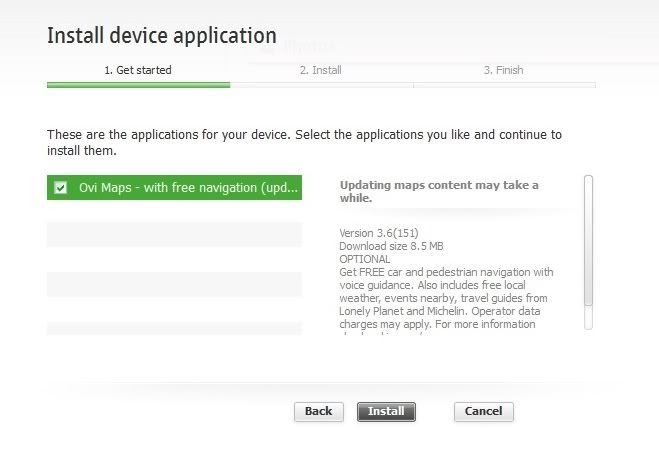The height and width of the screenshot is (455, 659).
Task: Click the Back button
Action: click(x=318, y=411)
